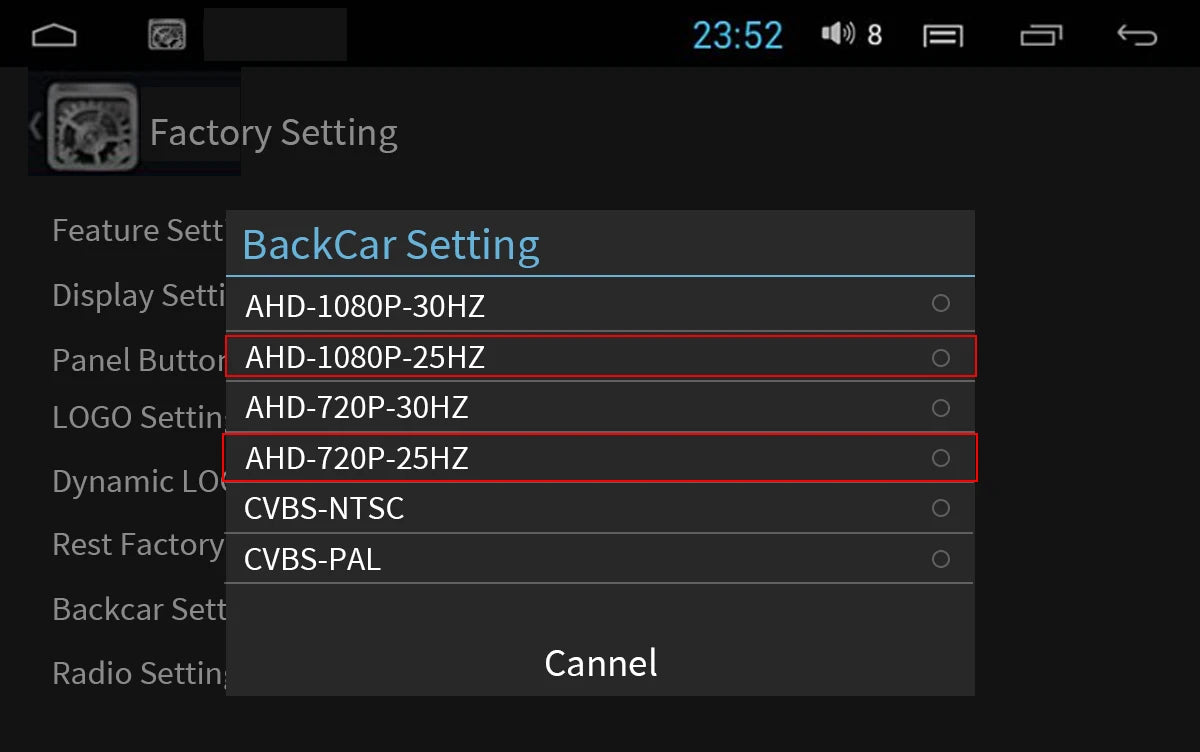
Task: Choose CVBS-PAL option
Action: pyautogui.click(x=600, y=559)
